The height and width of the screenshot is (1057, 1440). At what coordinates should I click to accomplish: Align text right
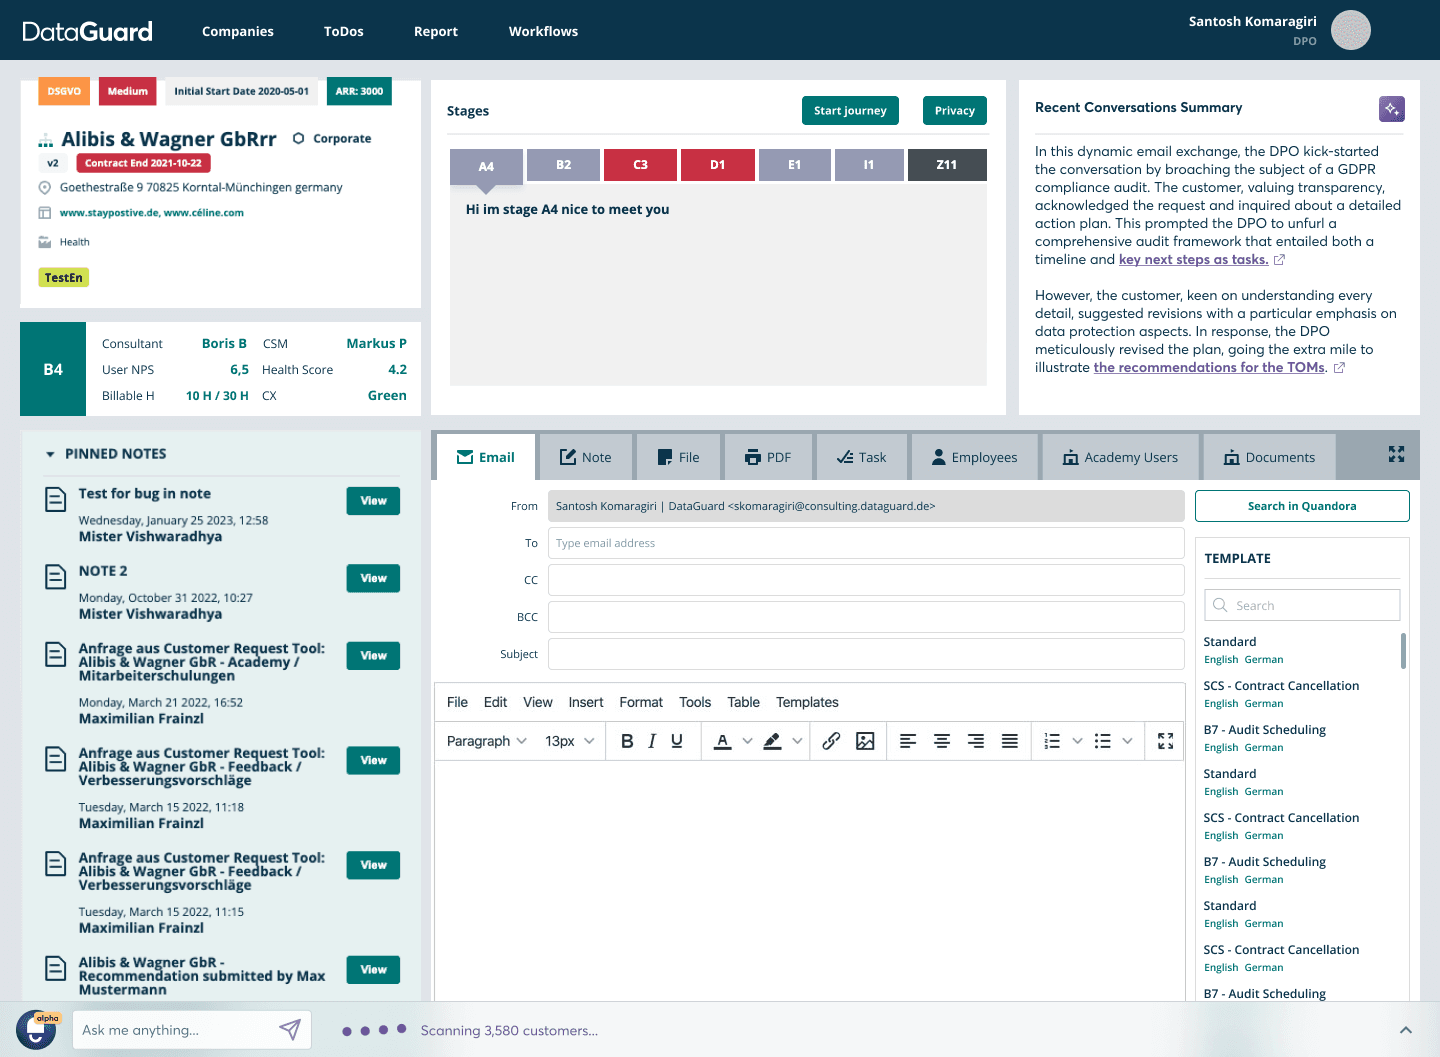976,741
